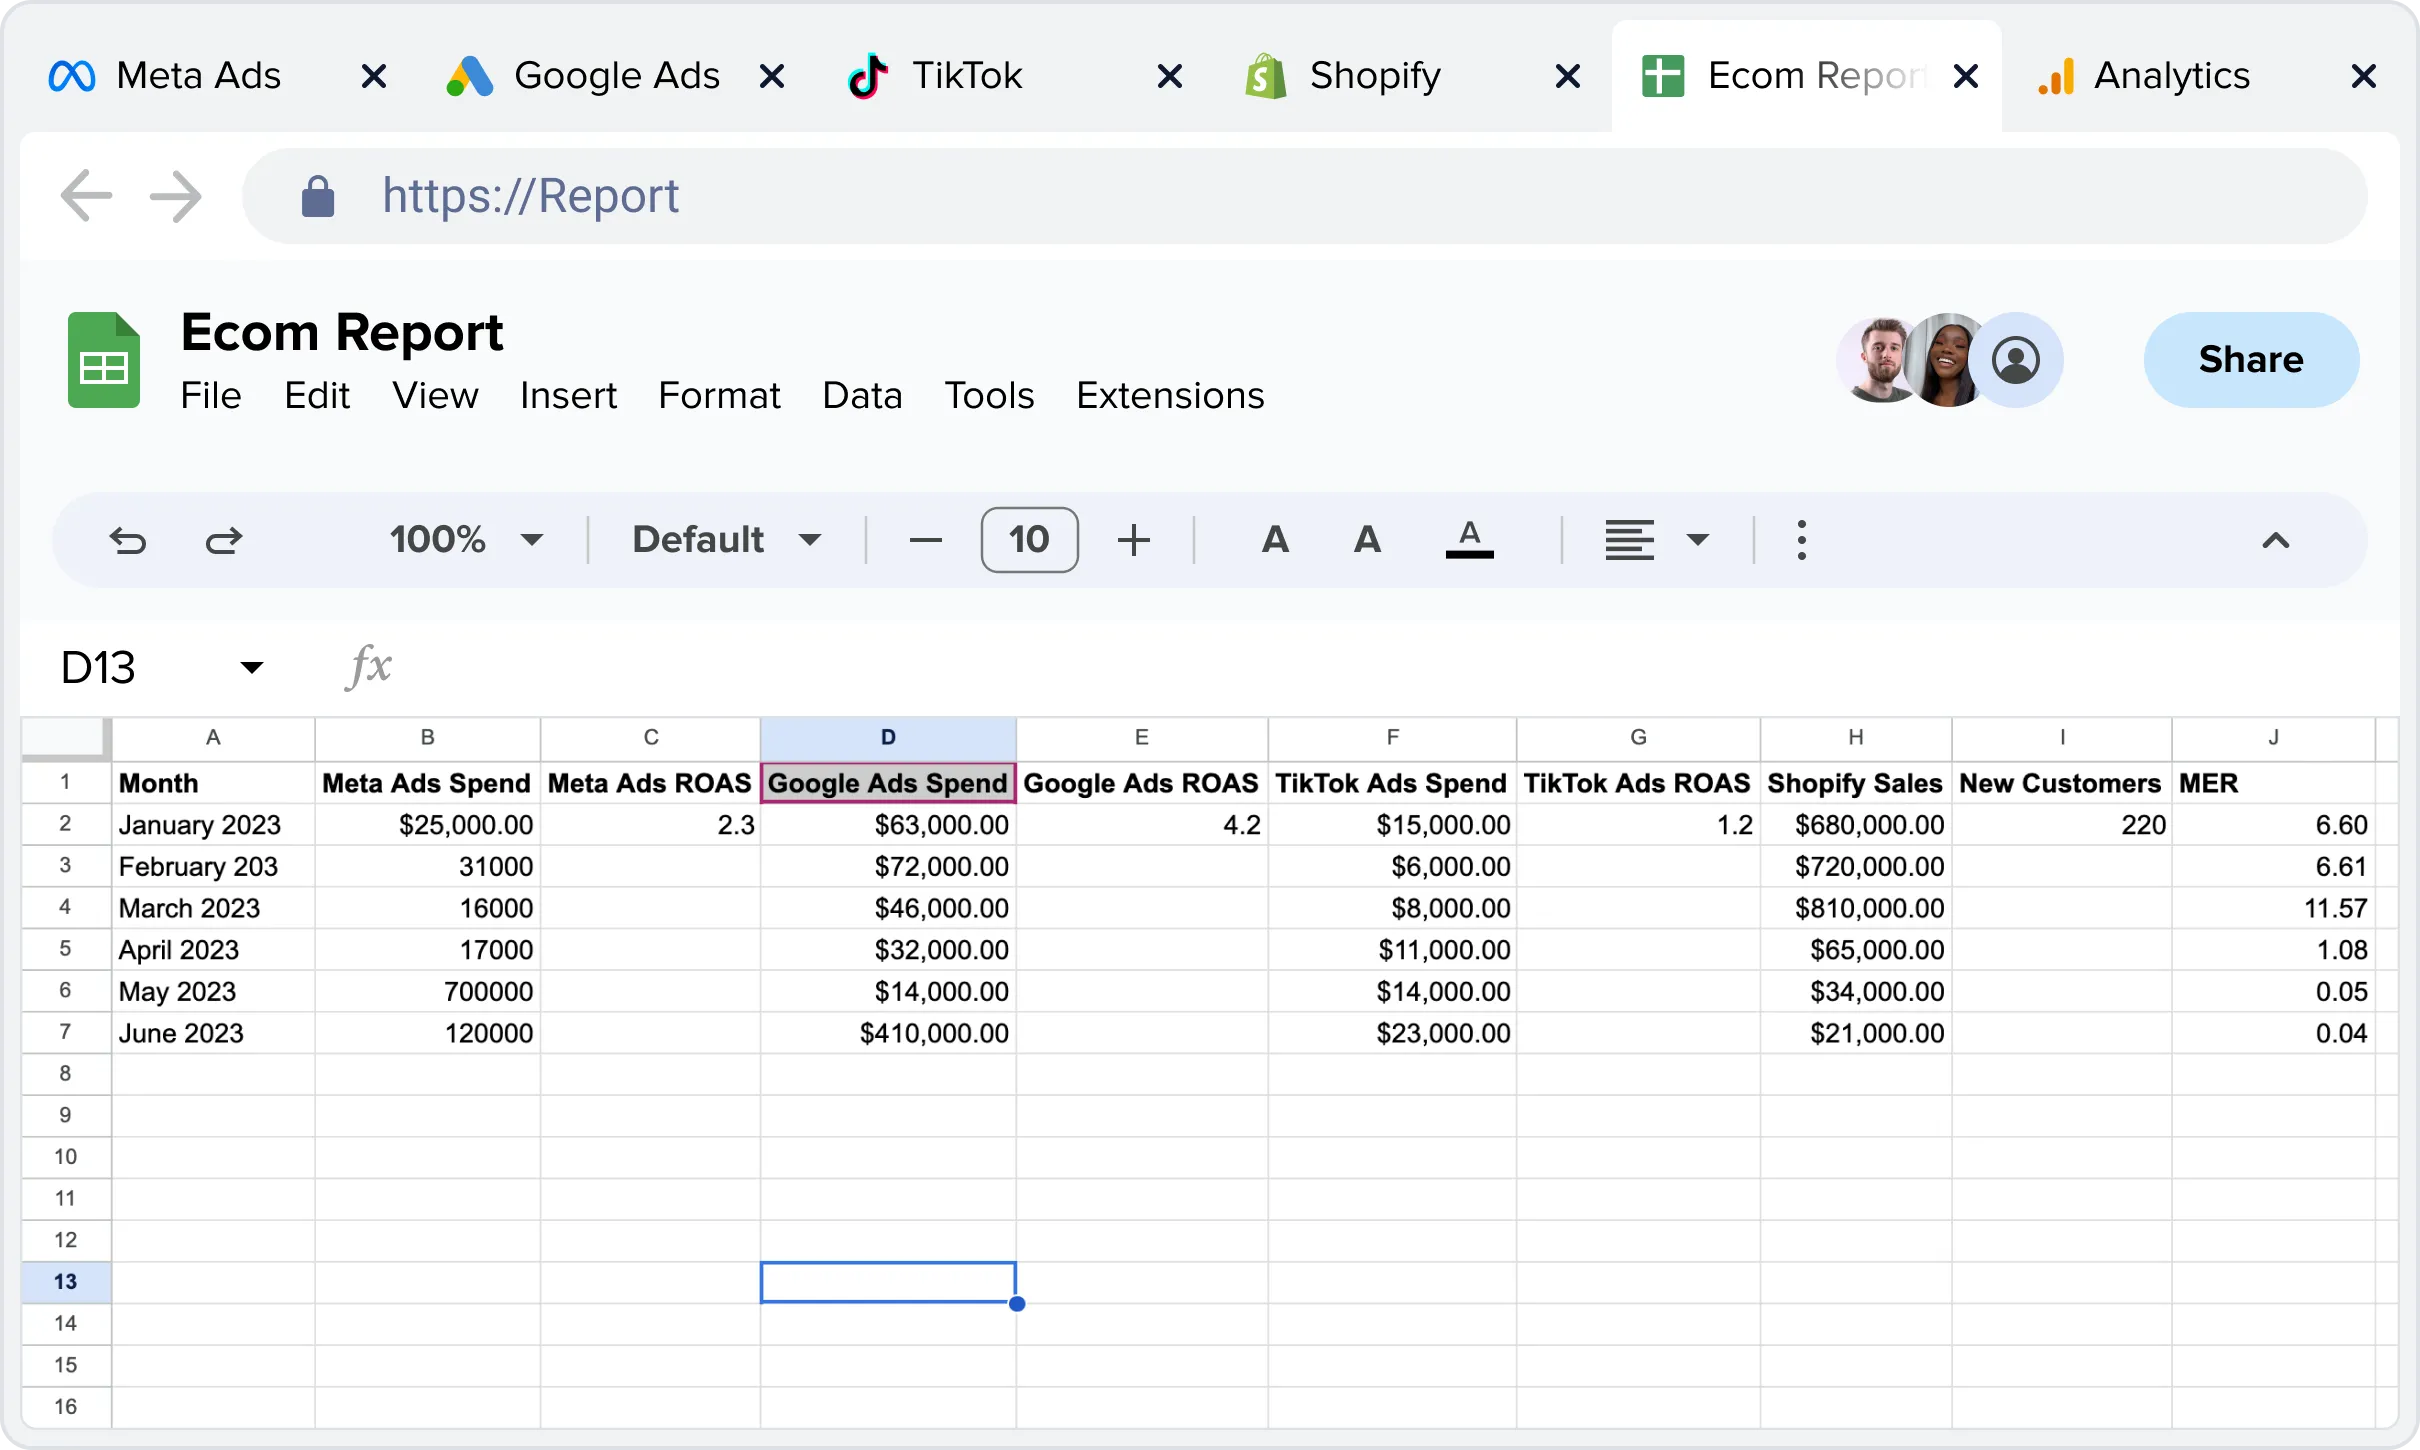
Task: Open the 100% zoom dropdown
Action: pyautogui.click(x=466, y=541)
